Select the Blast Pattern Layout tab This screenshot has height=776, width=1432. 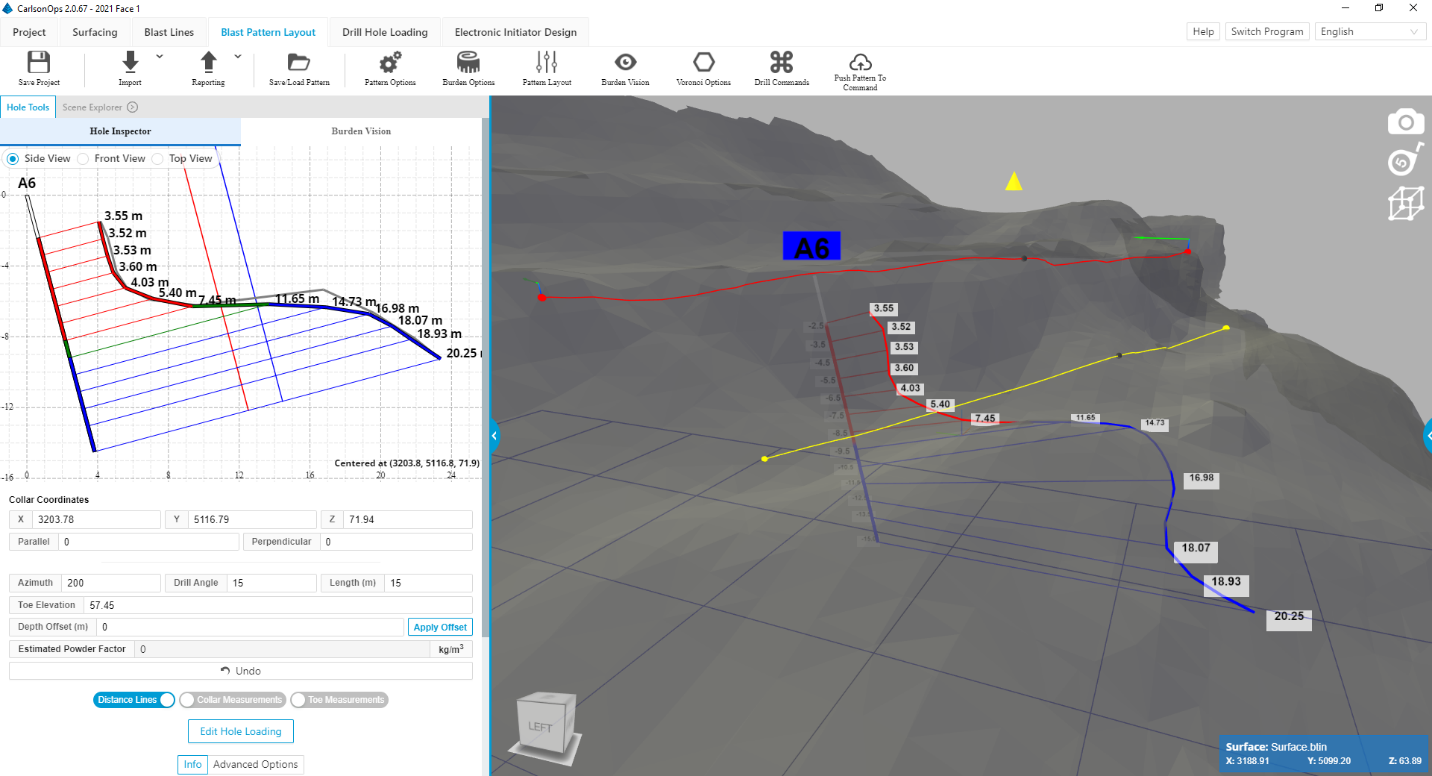(268, 32)
